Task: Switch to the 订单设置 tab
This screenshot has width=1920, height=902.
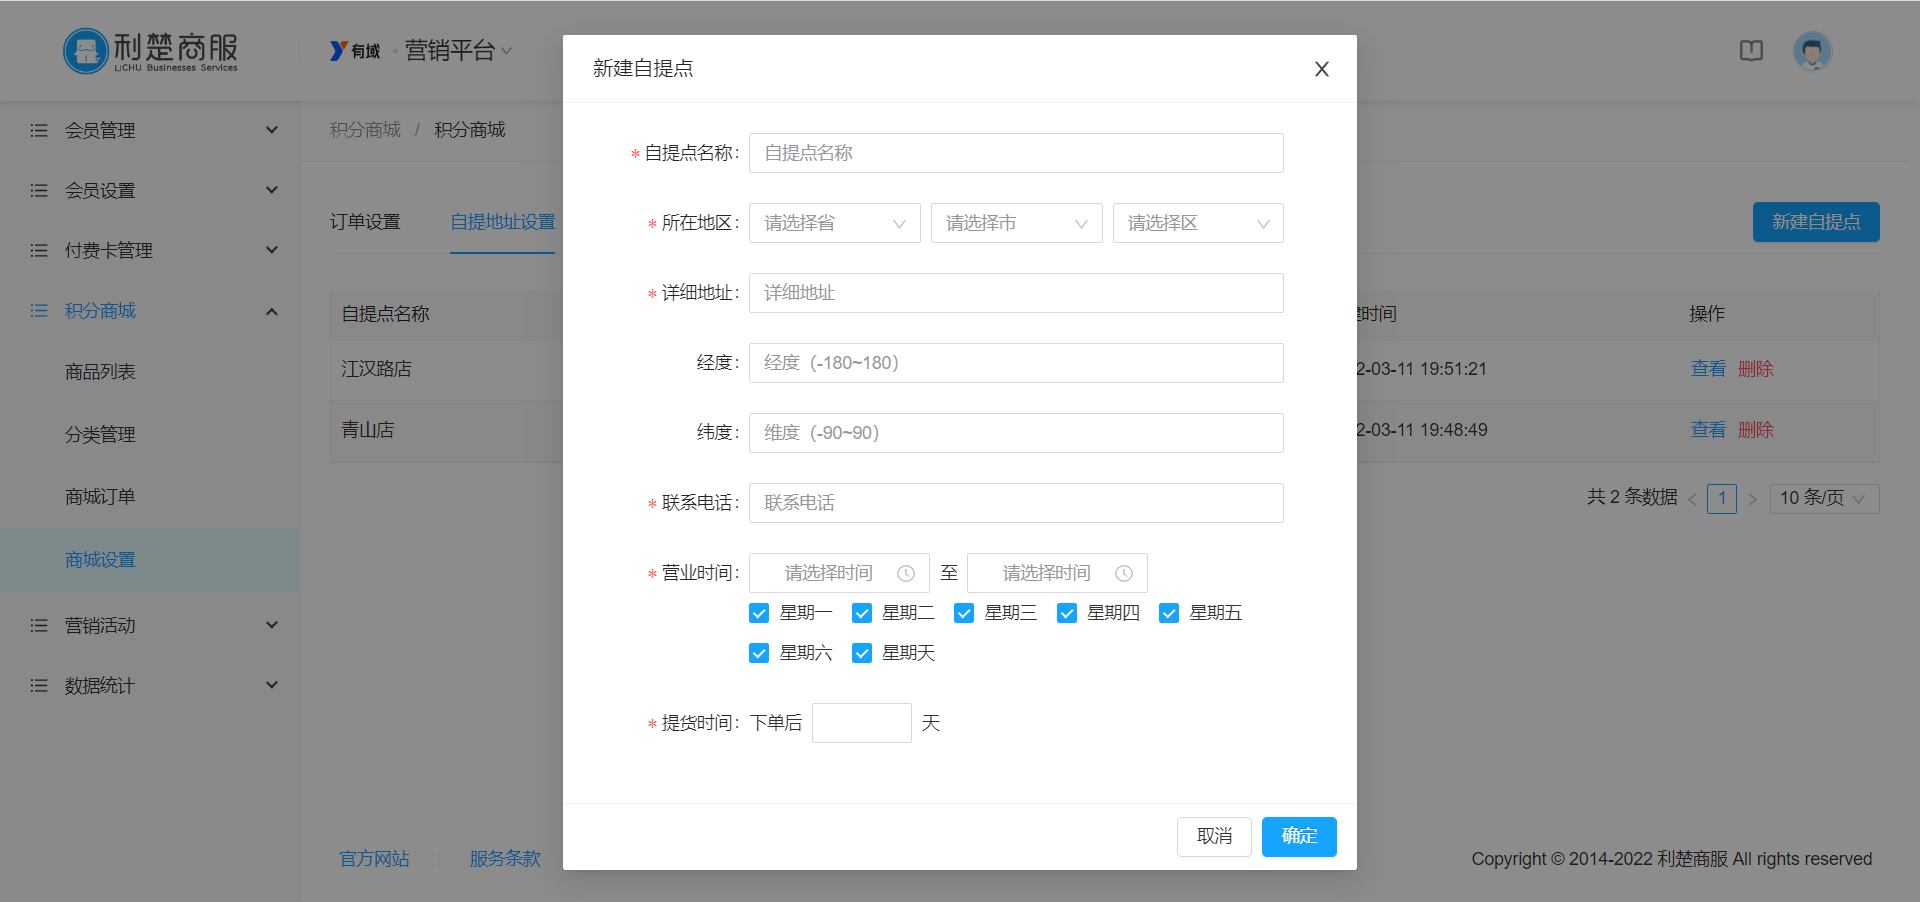Action: 365,222
